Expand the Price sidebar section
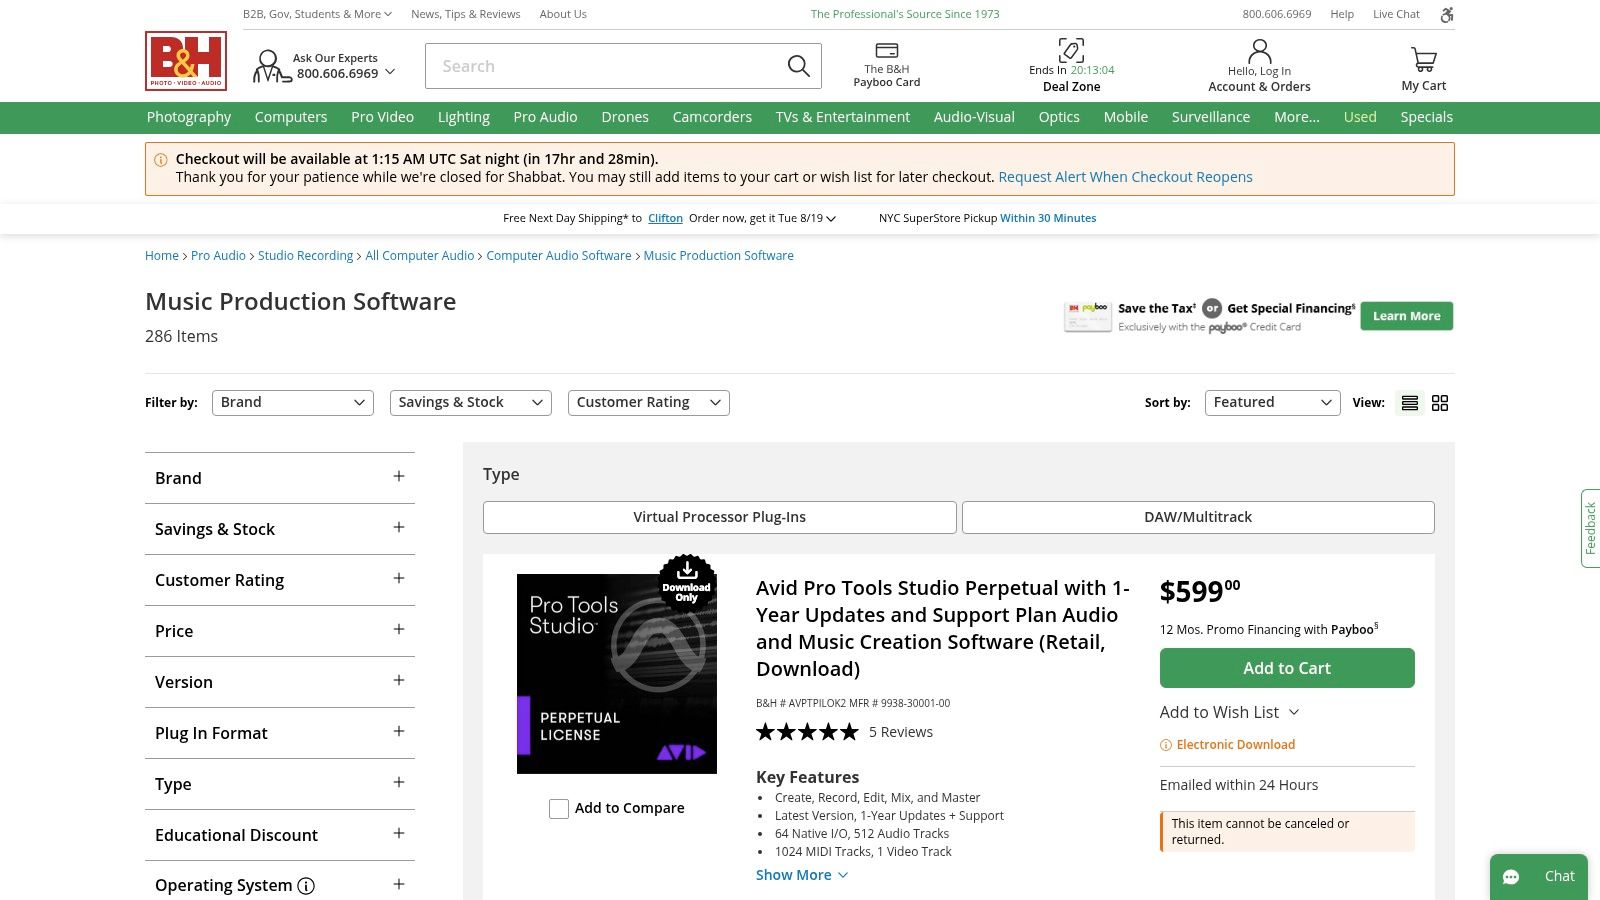 [280, 631]
